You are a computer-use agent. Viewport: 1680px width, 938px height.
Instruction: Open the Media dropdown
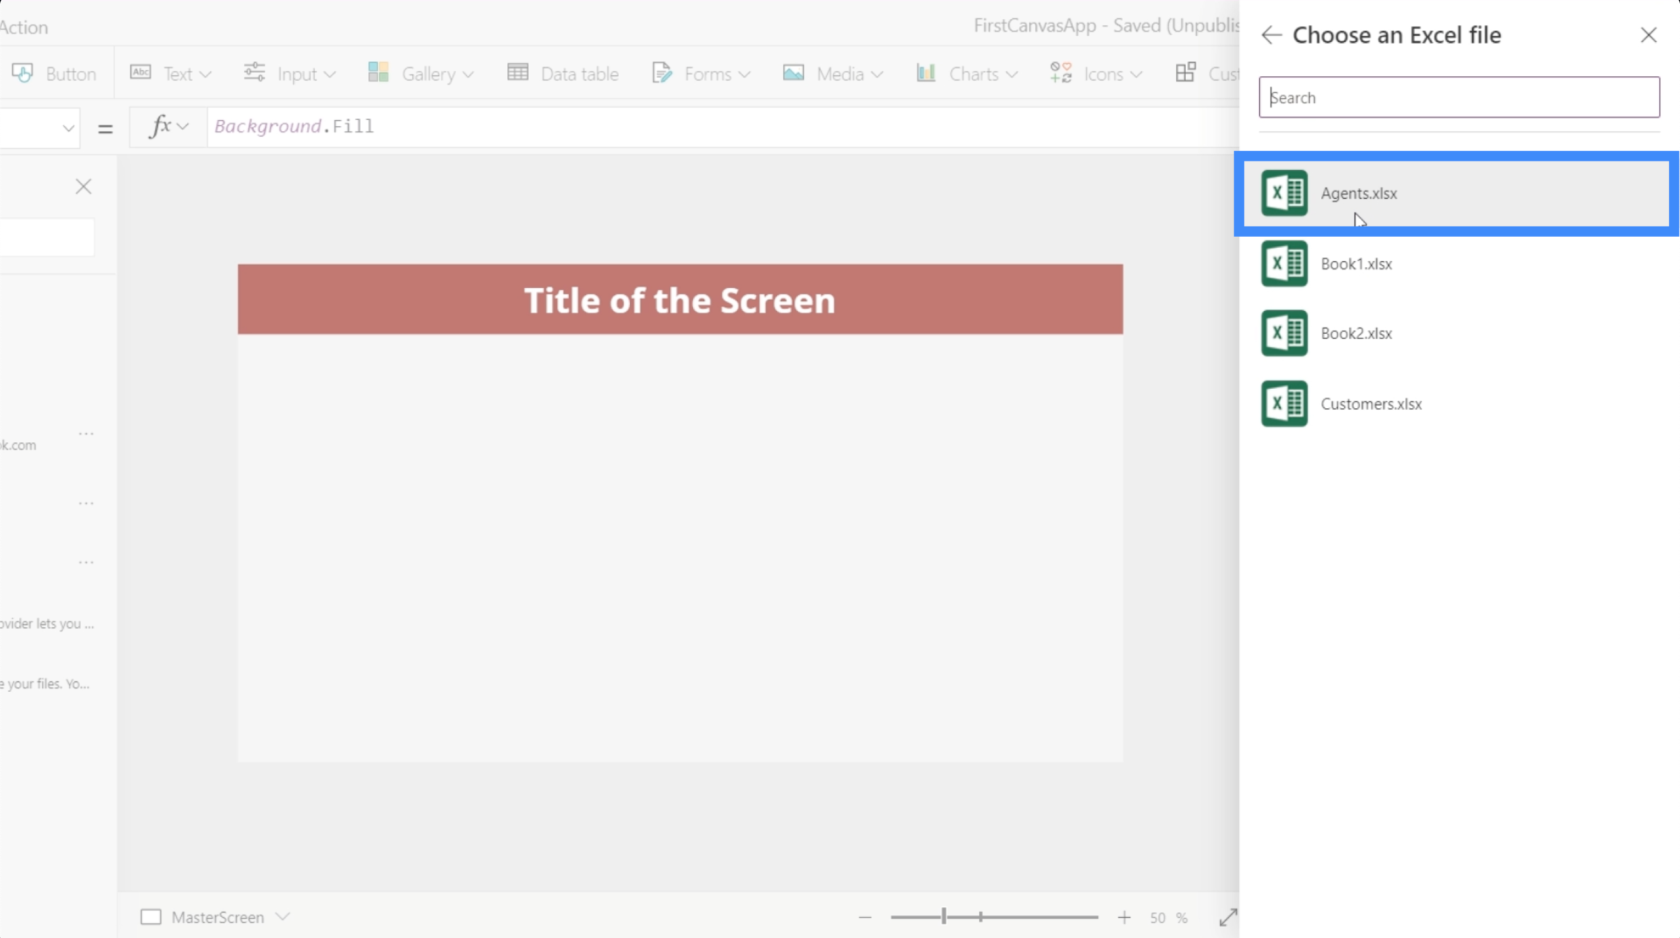(x=833, y=74)
